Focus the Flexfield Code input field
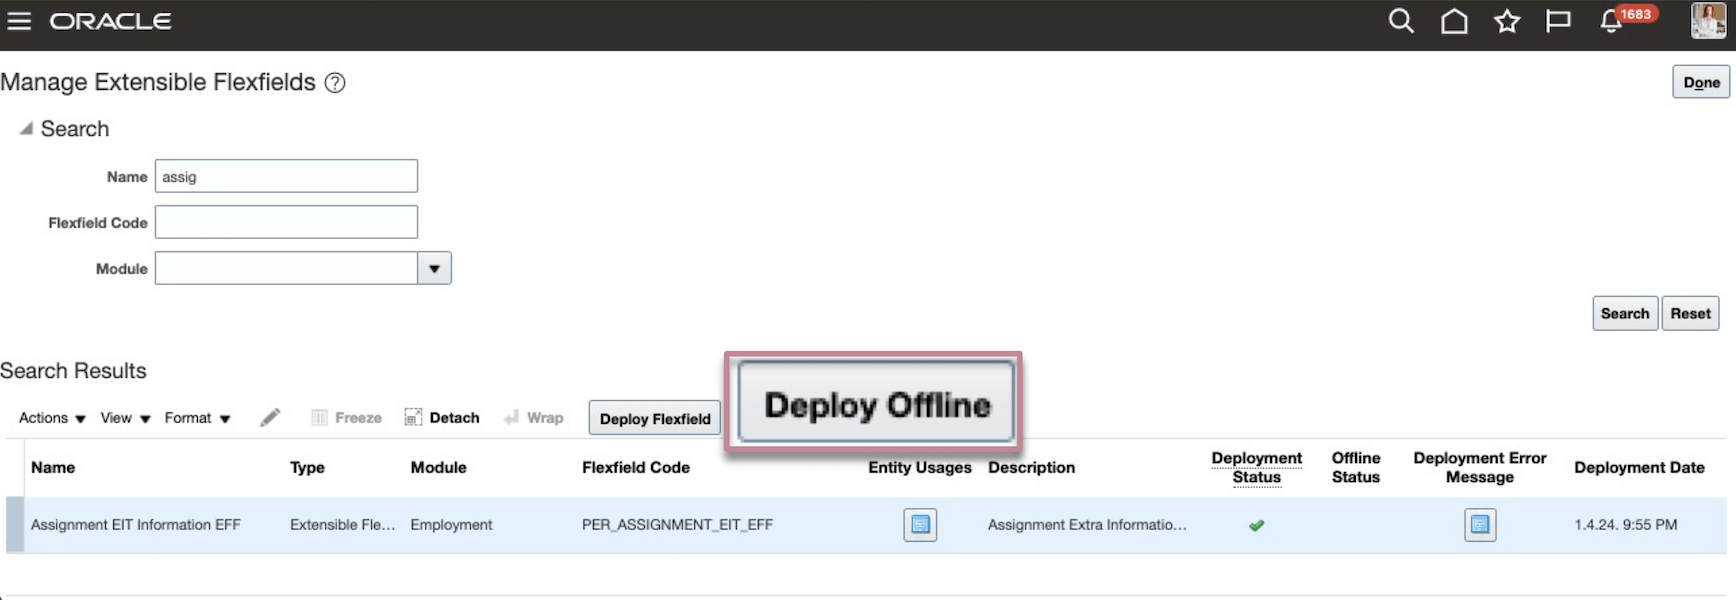Screen dimensions: 1736x600 [x=286, y=222]
